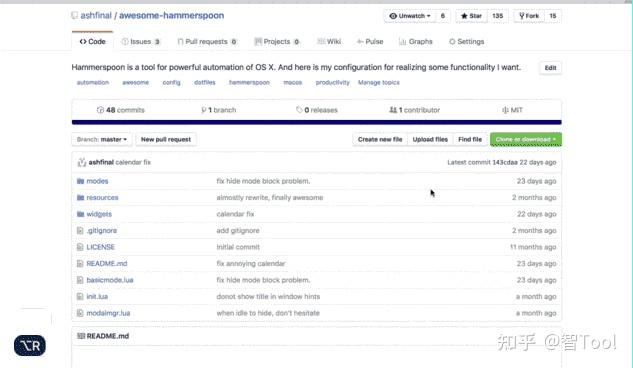This screenshot has height=368, width=633.
Task: Go to the repository Settings tab
Action: pyautogui.click(x=466, y=42)
